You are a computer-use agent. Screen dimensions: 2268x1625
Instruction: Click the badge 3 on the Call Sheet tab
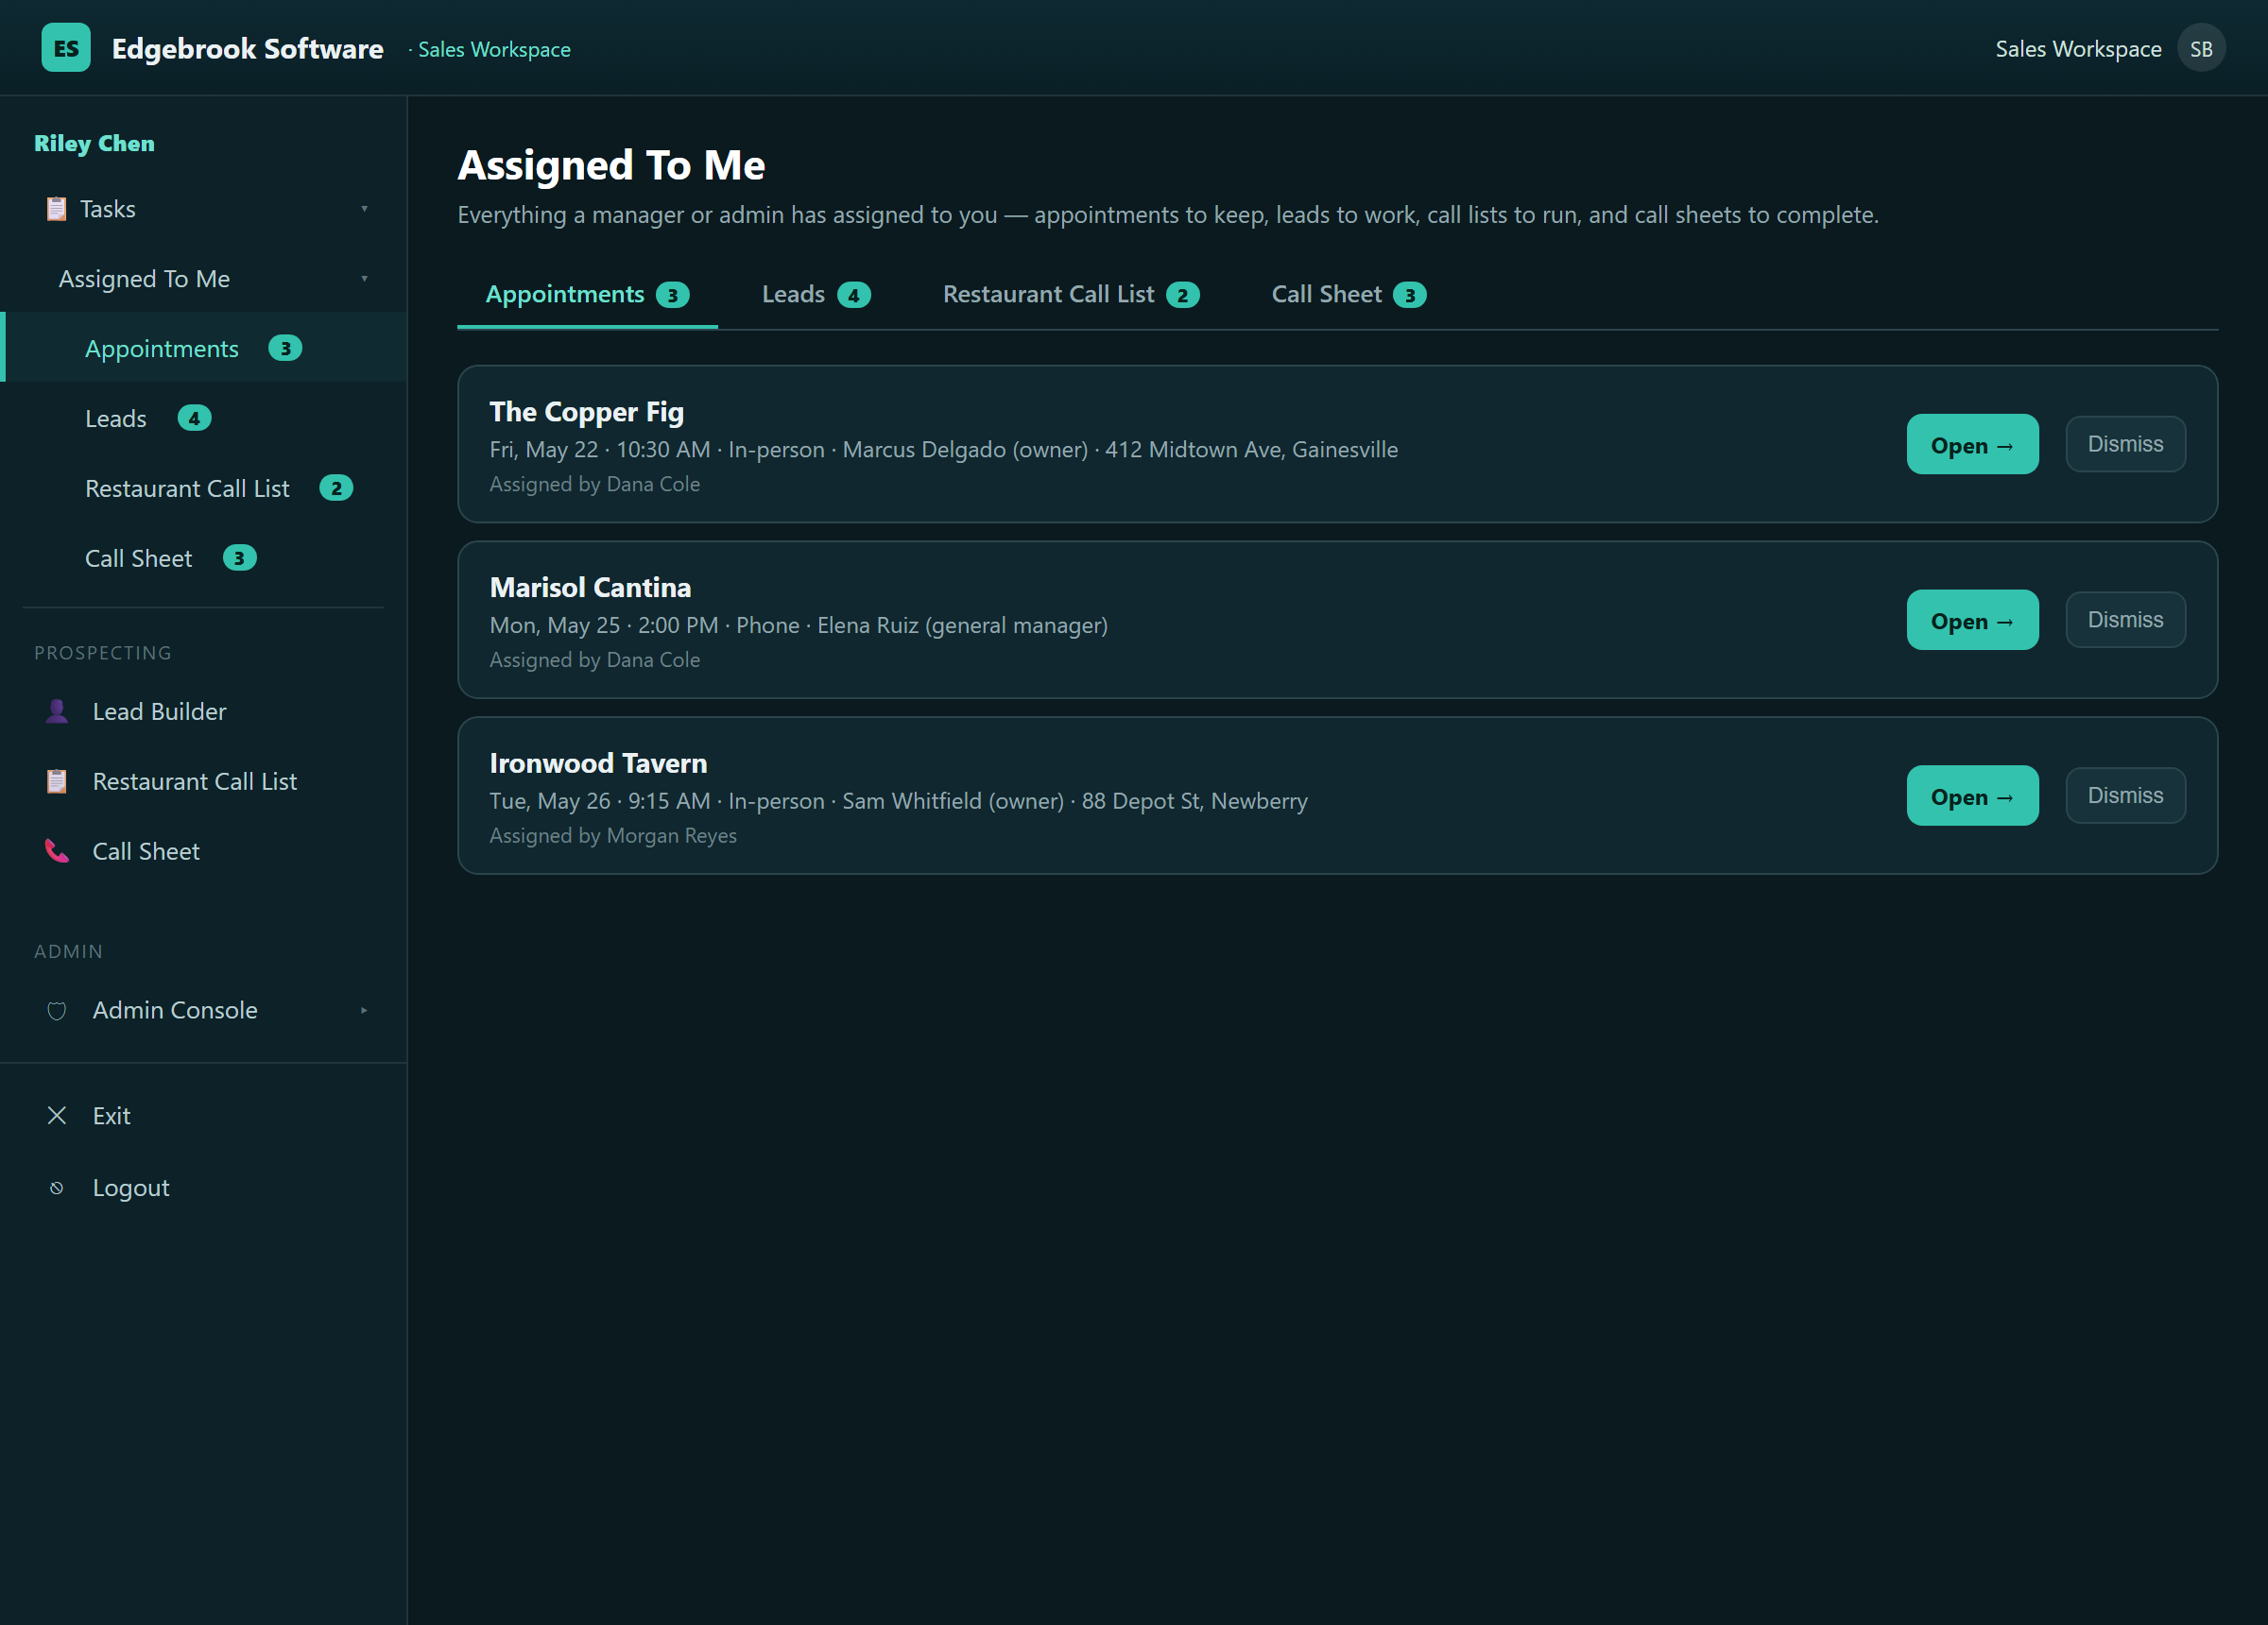coord(1410,295)
